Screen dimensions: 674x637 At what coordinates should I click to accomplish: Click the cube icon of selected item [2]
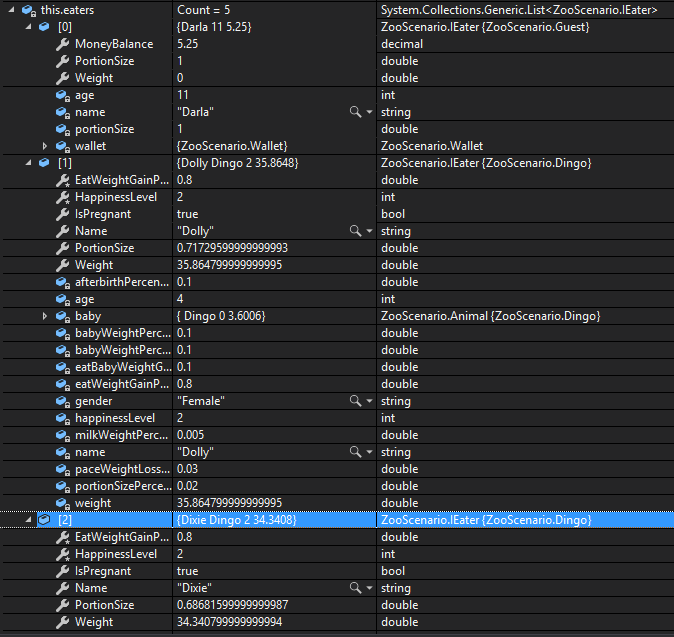pyautogui.click(x=44, y=520)
